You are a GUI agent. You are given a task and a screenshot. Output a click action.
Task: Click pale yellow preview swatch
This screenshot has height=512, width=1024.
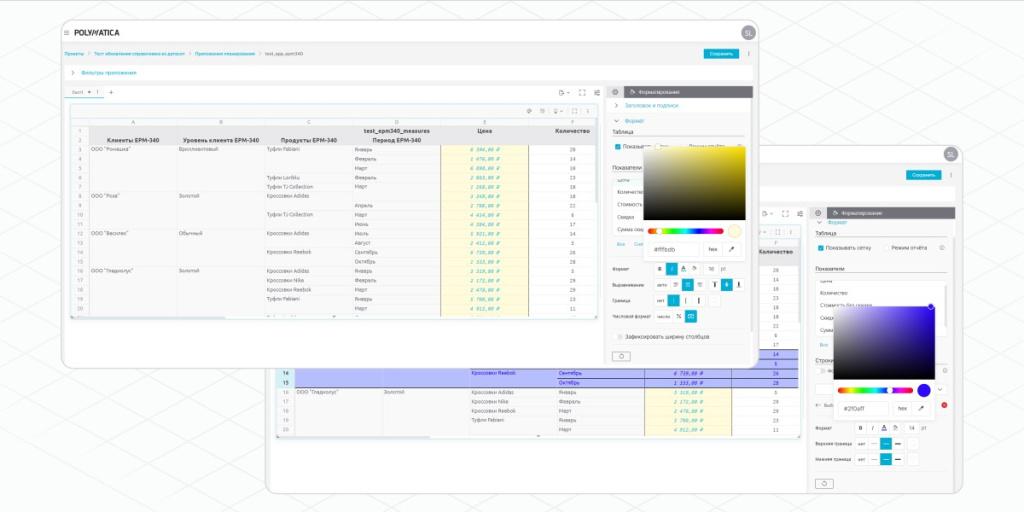click(x=735, y=231)
